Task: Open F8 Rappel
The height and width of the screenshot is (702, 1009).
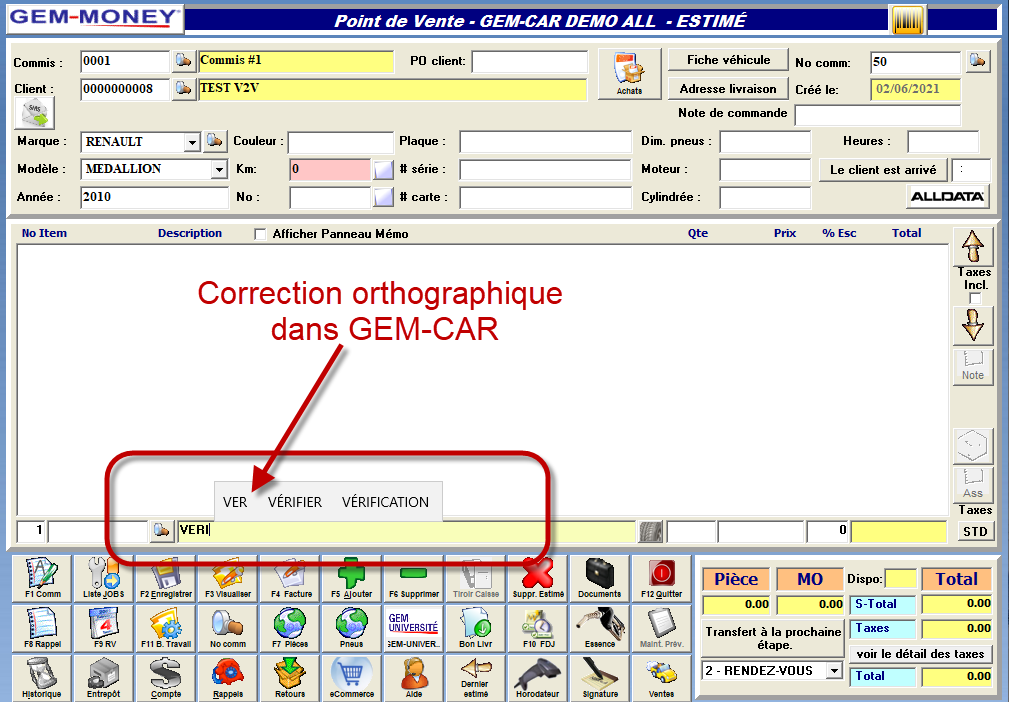Action: [x=42, y=628]
